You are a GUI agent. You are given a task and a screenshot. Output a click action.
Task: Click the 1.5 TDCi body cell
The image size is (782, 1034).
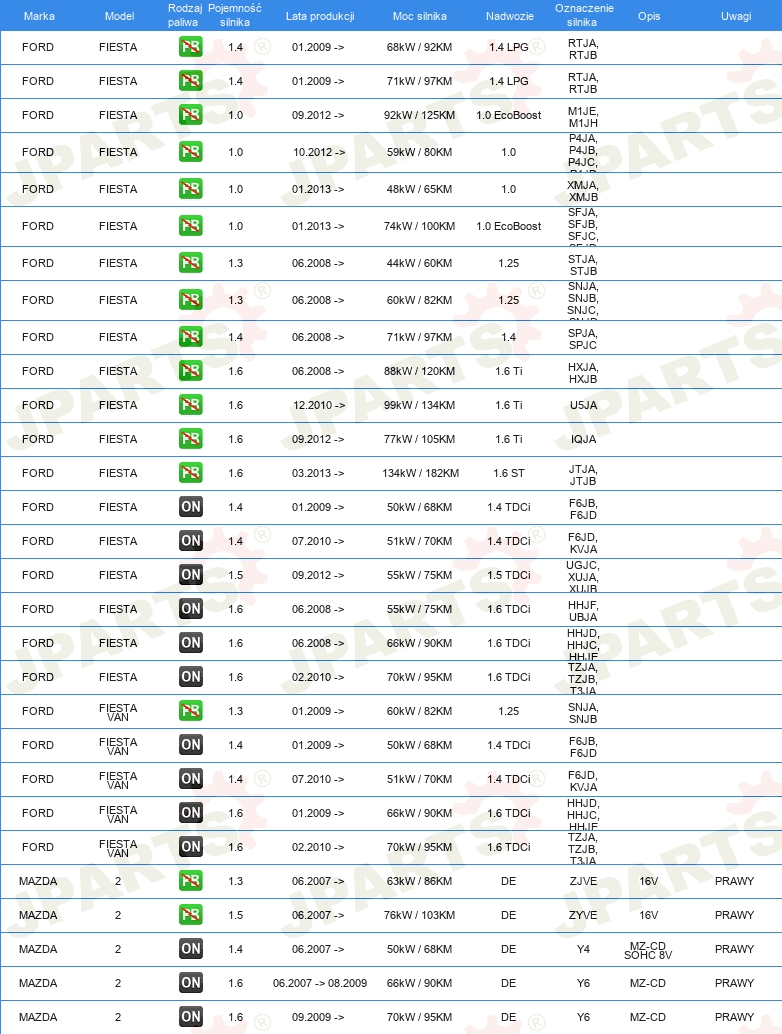coord(508,575)
